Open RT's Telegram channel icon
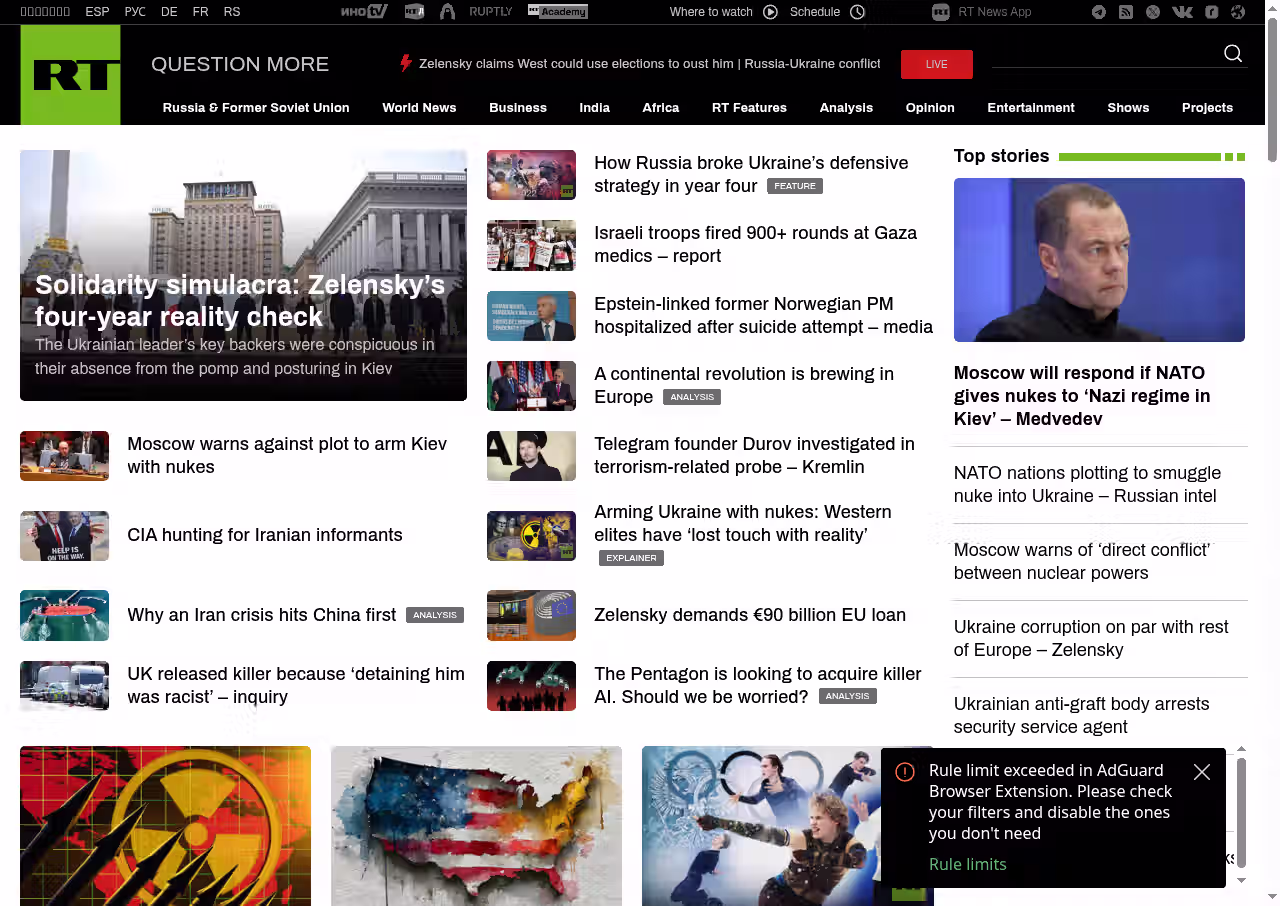This screenshot has height=906, width=1280. pos(1099,12)
